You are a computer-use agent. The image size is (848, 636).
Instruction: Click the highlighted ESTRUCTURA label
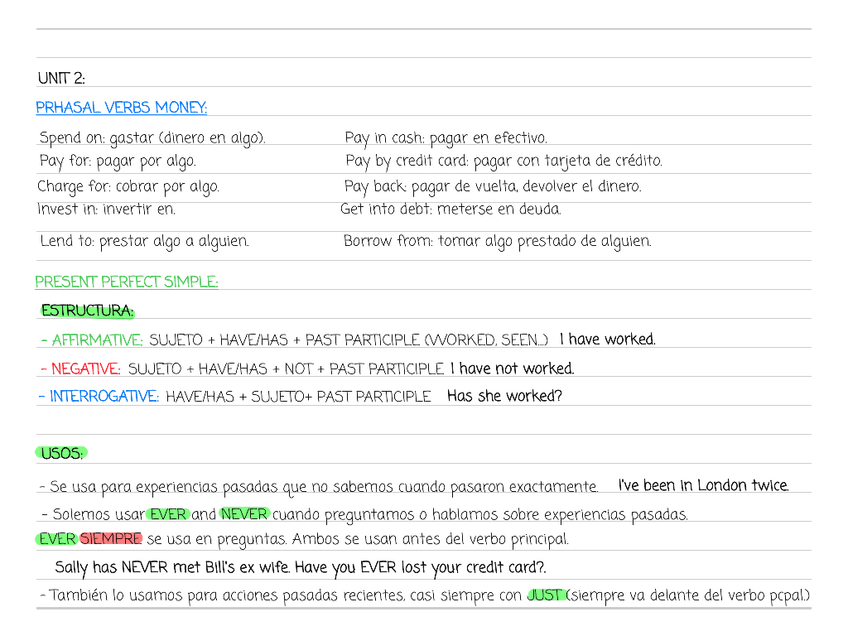click(x=87, y=311)
